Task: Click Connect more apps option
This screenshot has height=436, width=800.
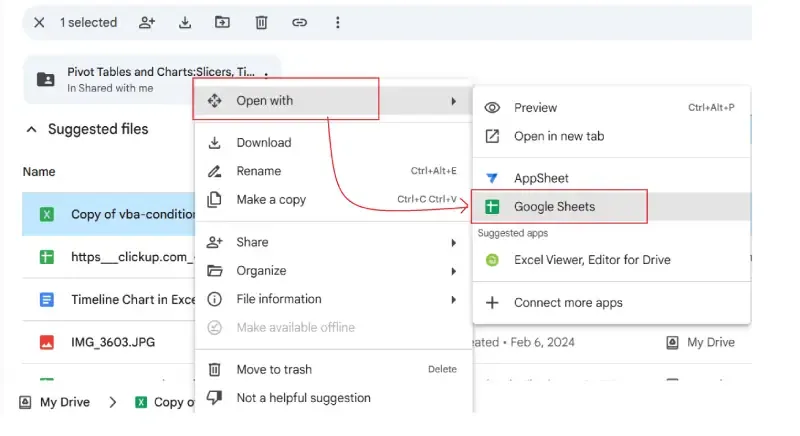Action: pyautogui.click(x=567, y=303)
